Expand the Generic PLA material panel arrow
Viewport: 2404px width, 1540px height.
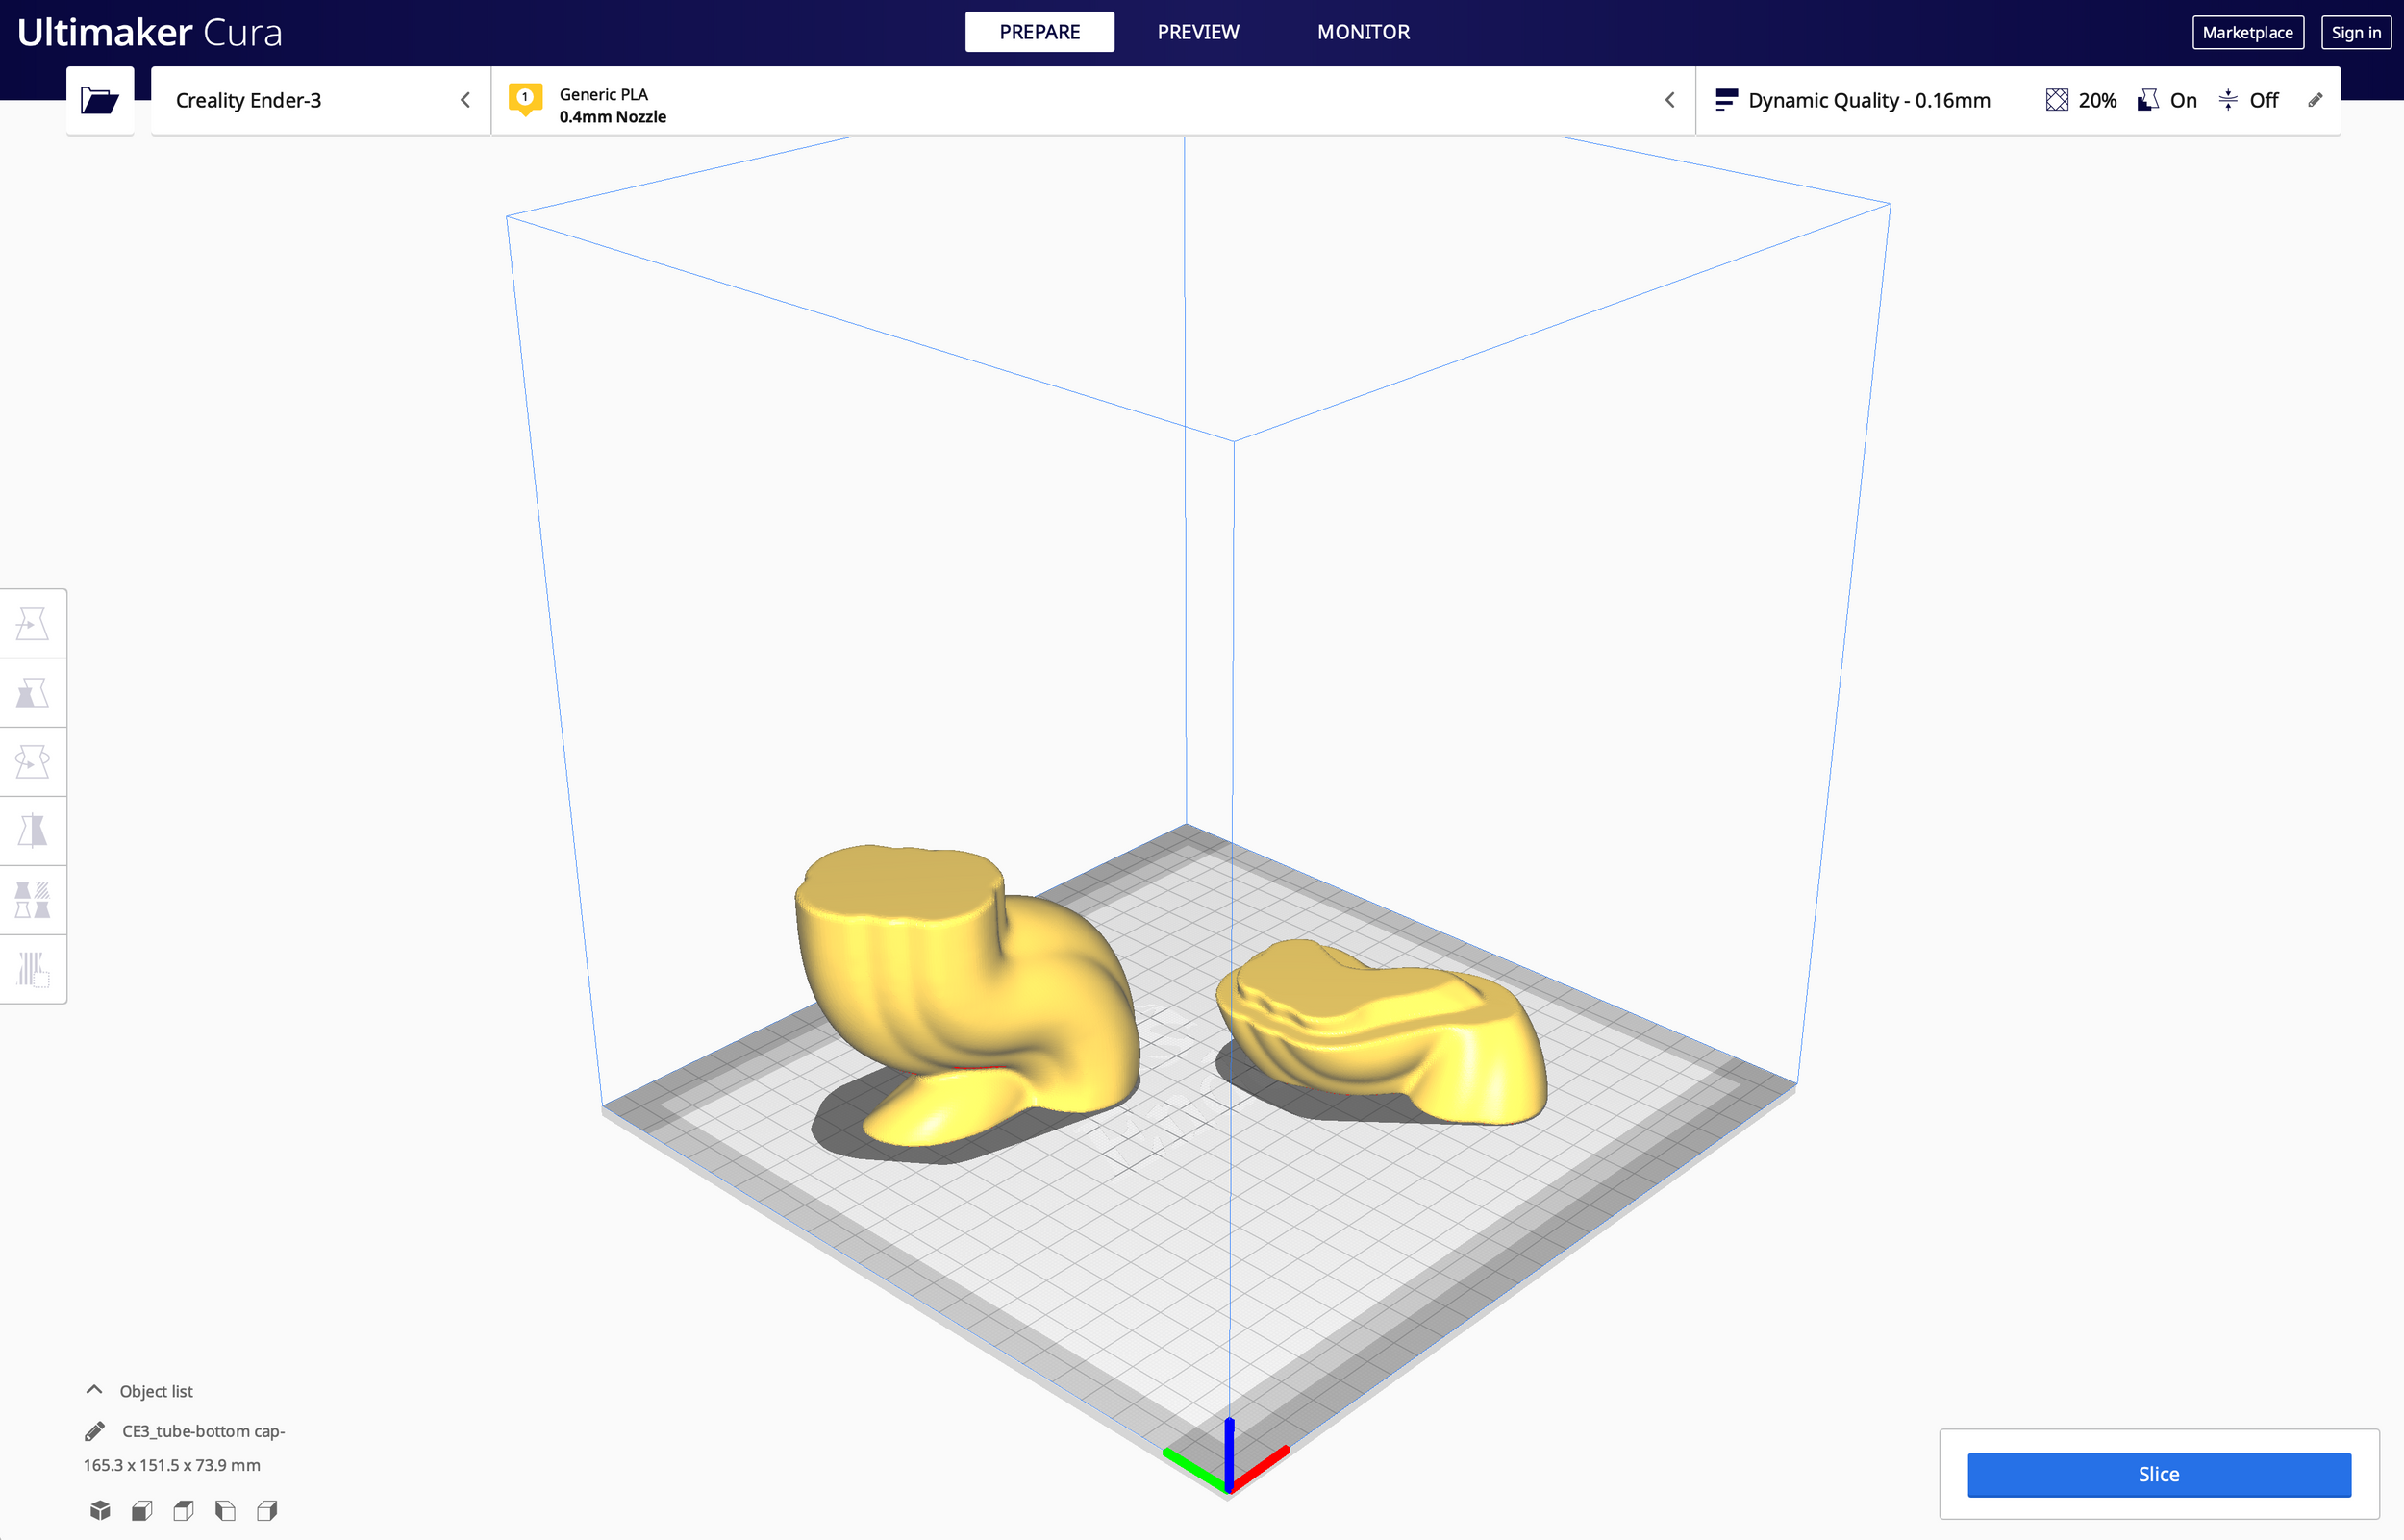(1669, 100)
